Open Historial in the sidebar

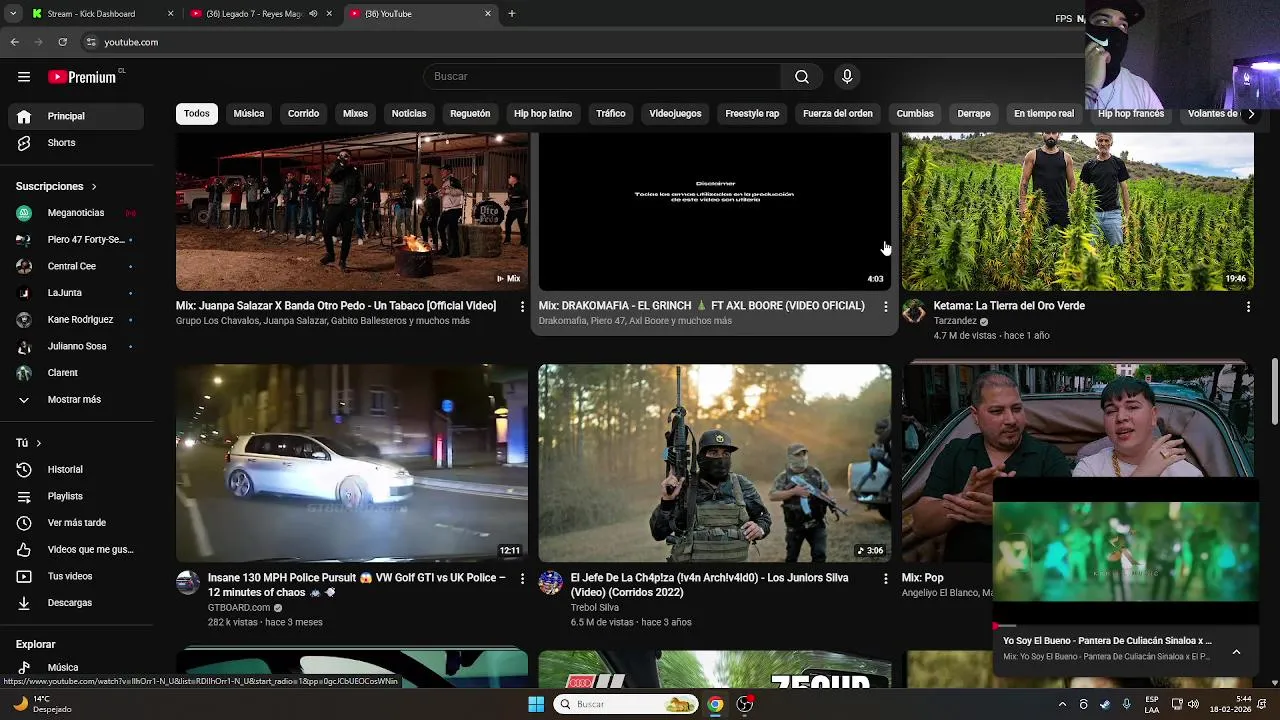[x=76, y=470]
